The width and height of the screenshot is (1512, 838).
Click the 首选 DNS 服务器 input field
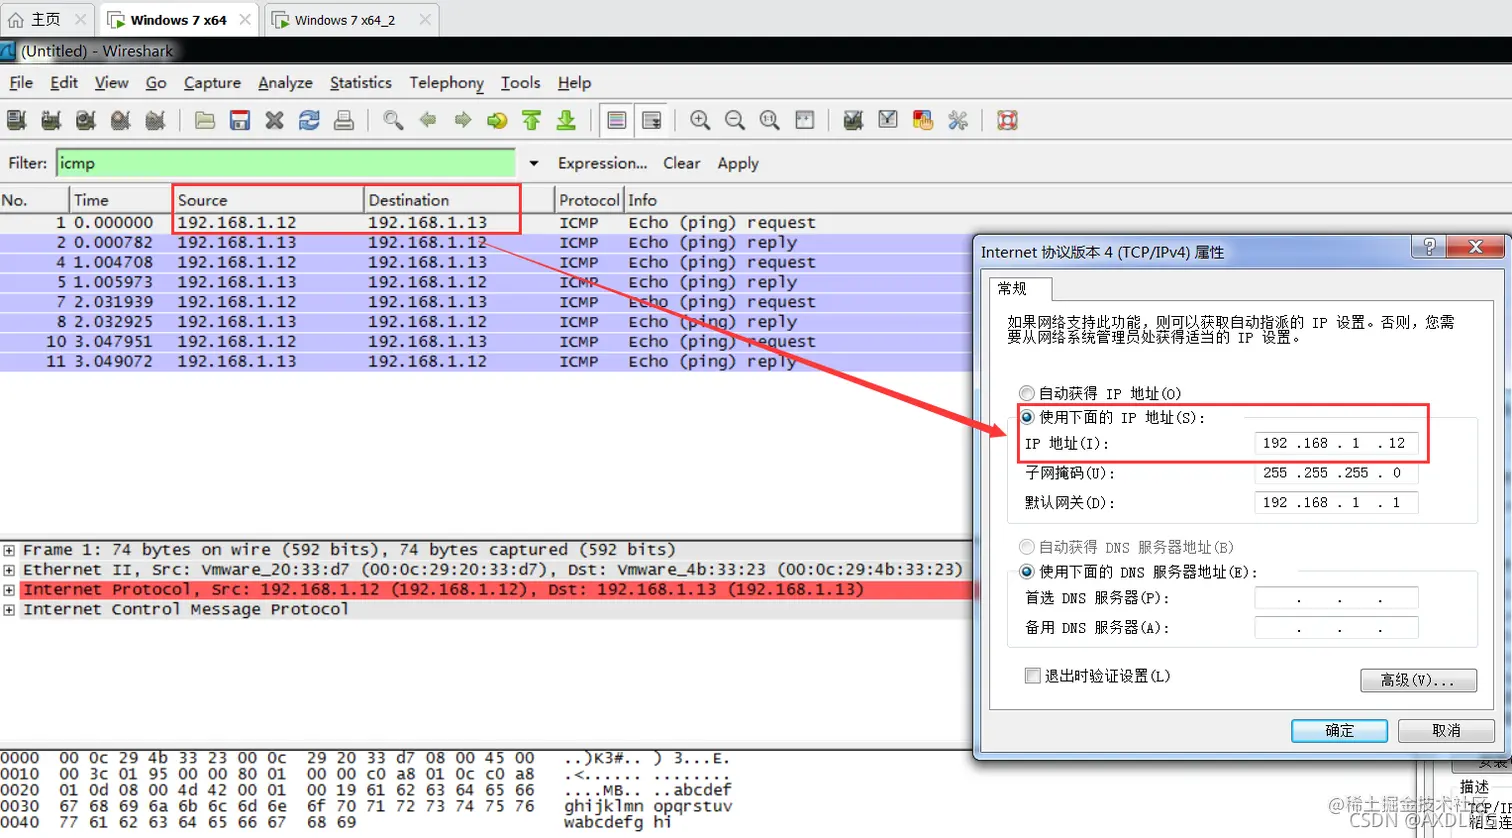(1336, 599)
